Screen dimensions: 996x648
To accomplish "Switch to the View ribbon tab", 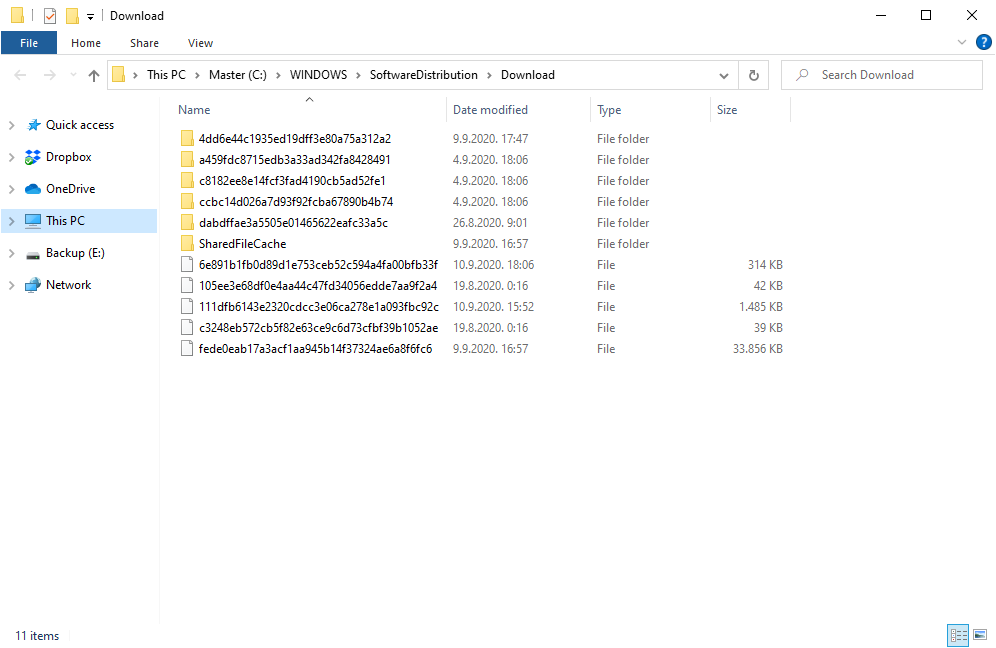I will pyautogui.click(x=200, y=43).
